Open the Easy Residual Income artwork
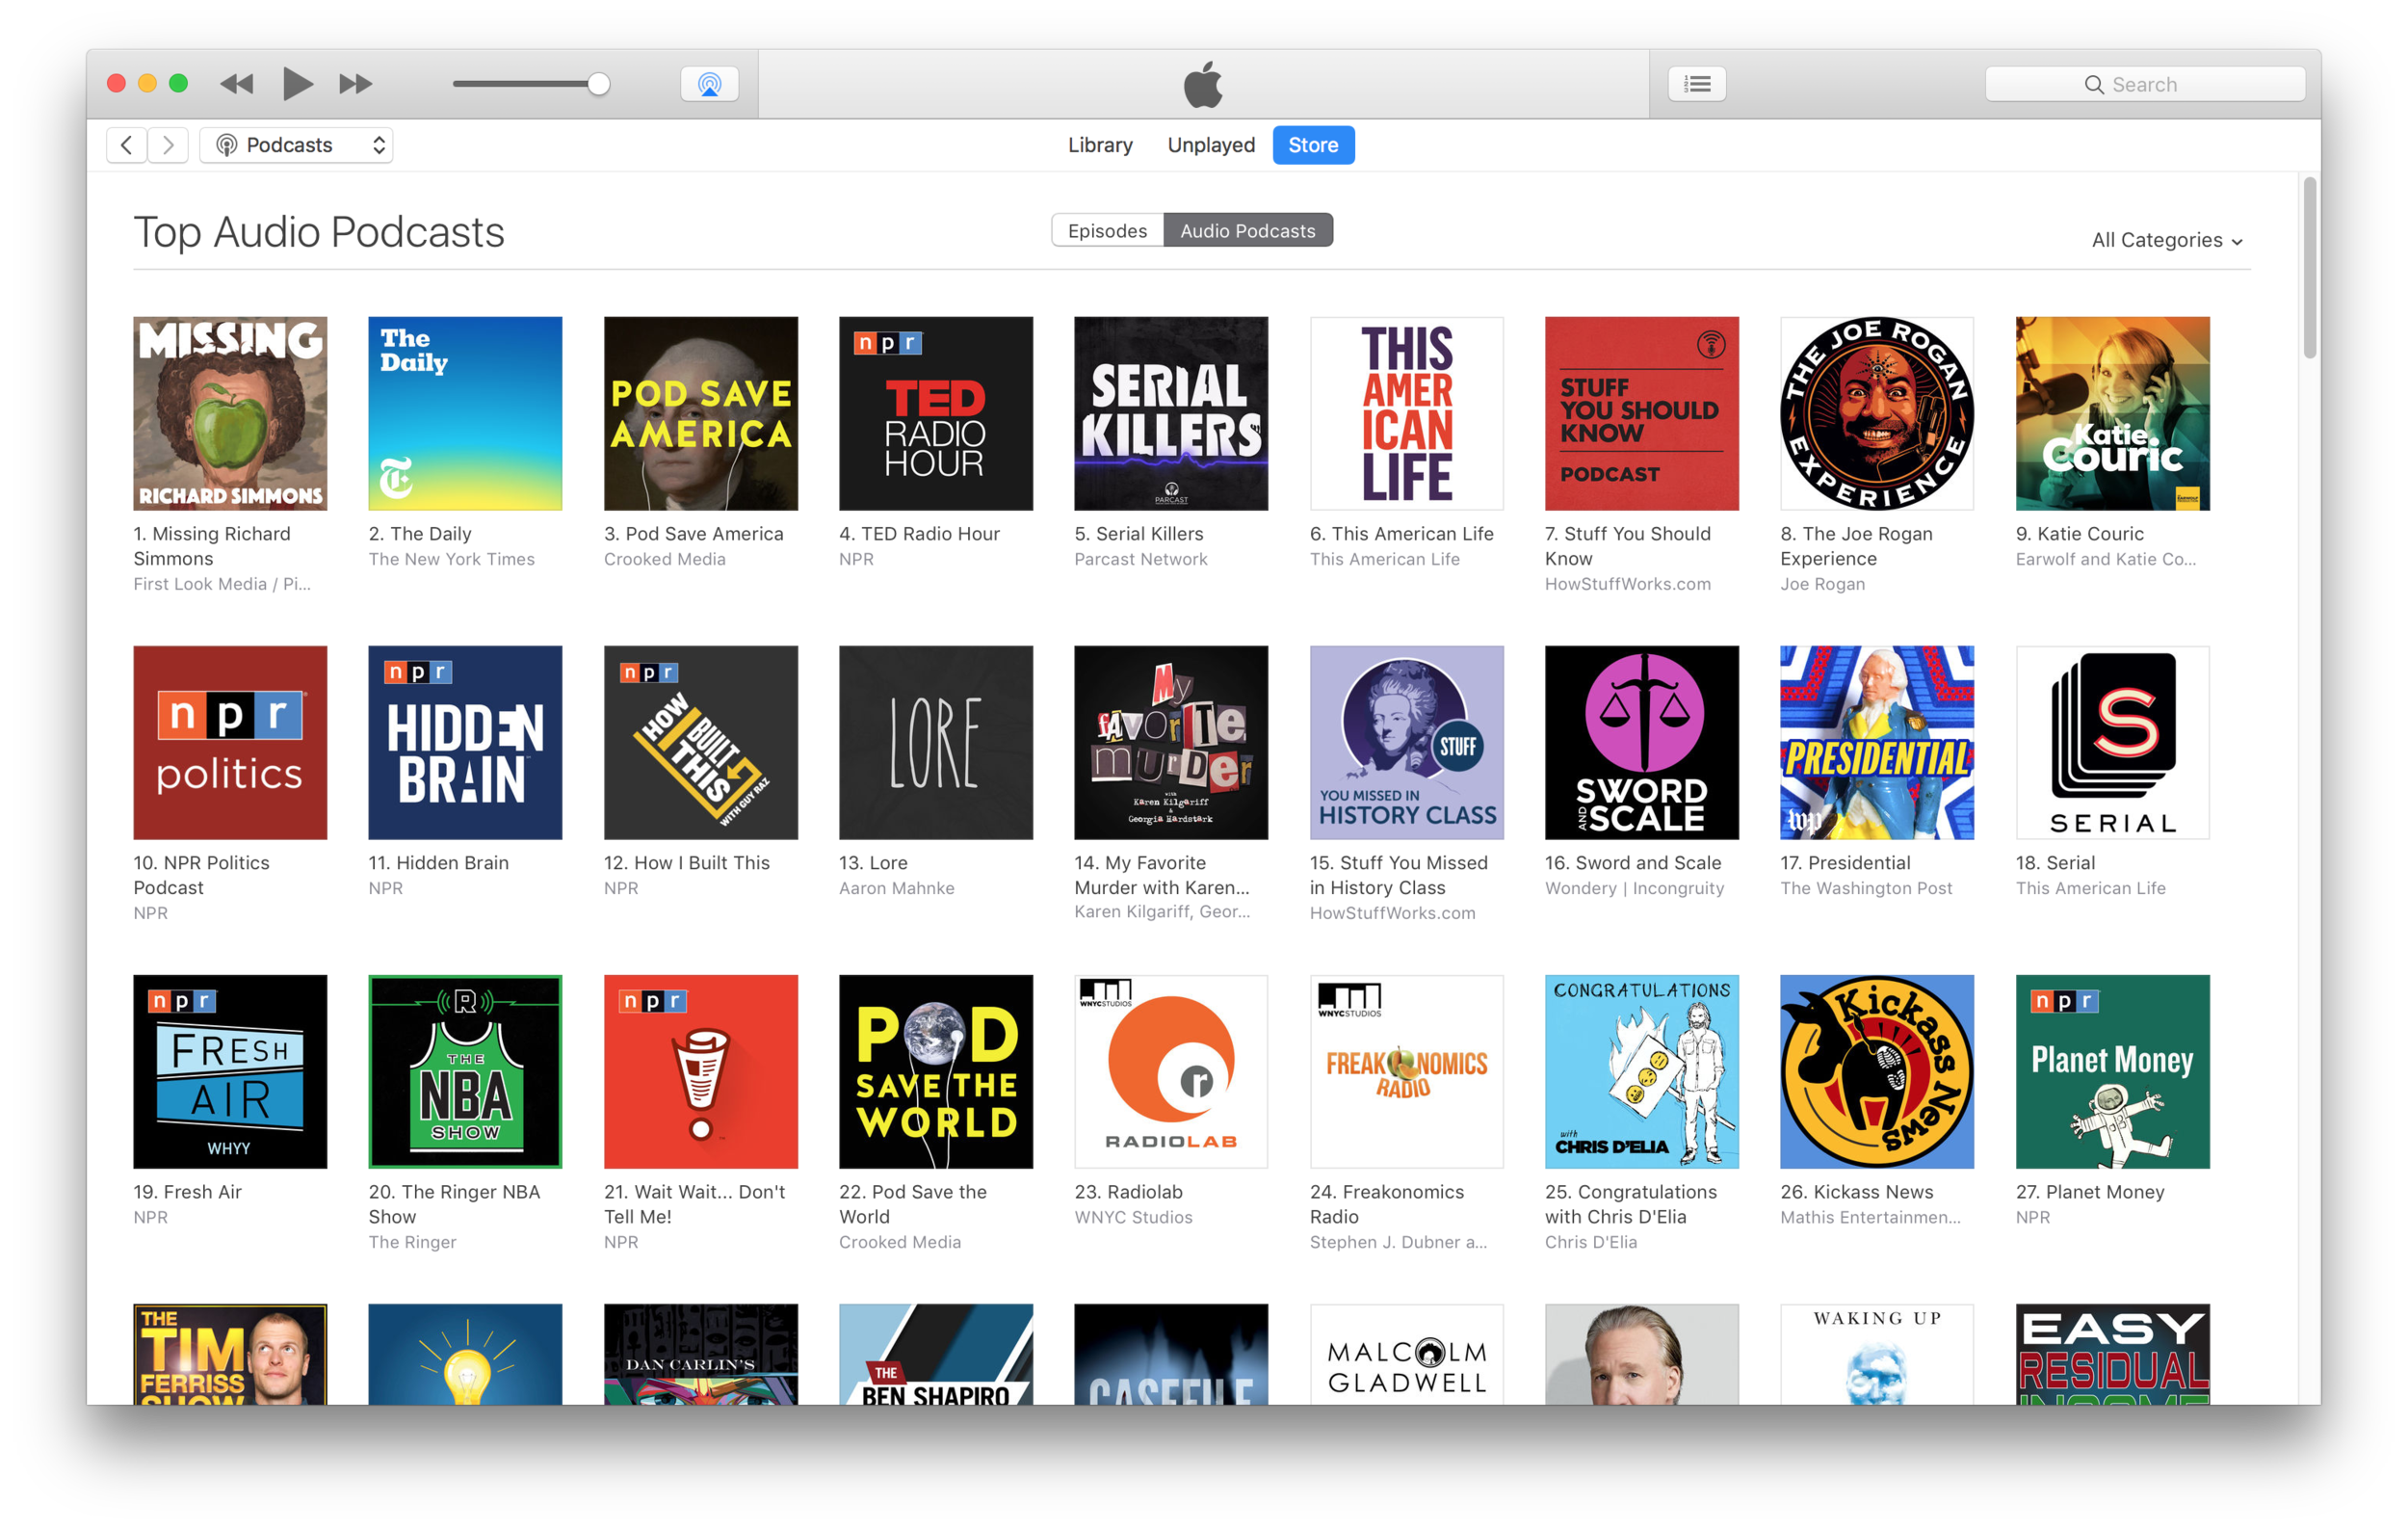 [2113, 1354]
